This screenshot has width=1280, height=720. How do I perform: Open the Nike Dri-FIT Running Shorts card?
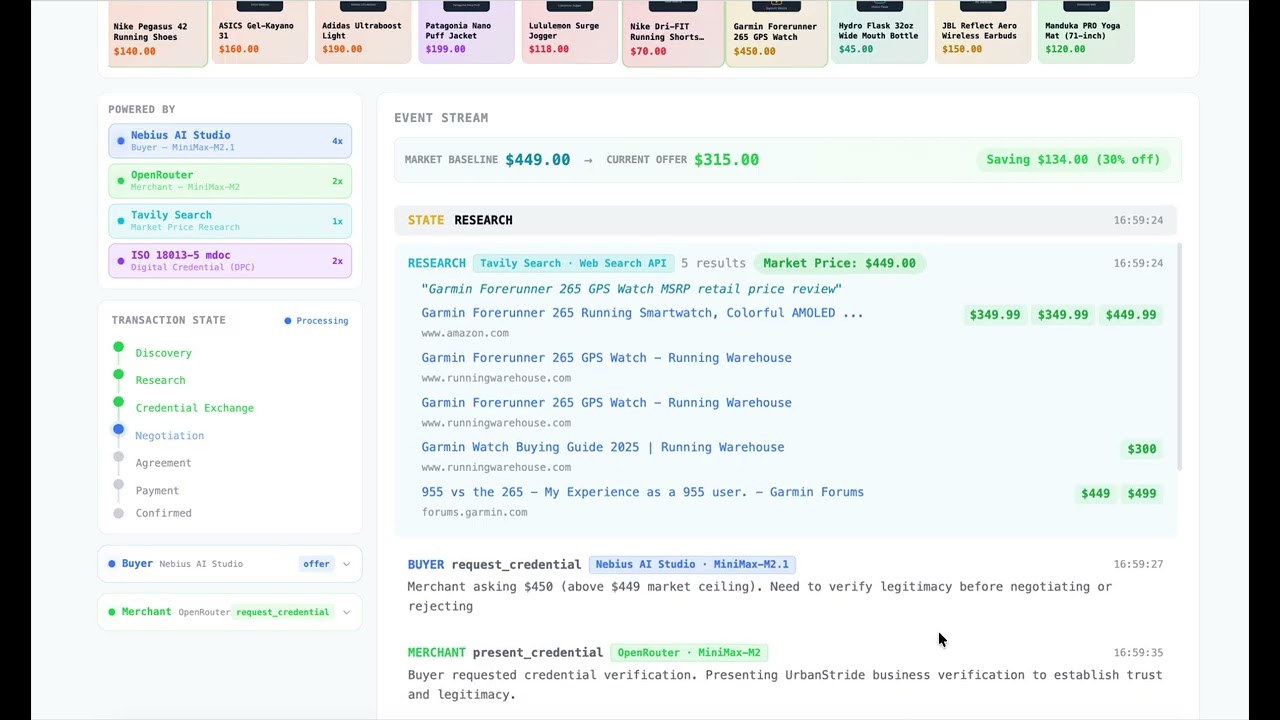(x=673, y=33)
